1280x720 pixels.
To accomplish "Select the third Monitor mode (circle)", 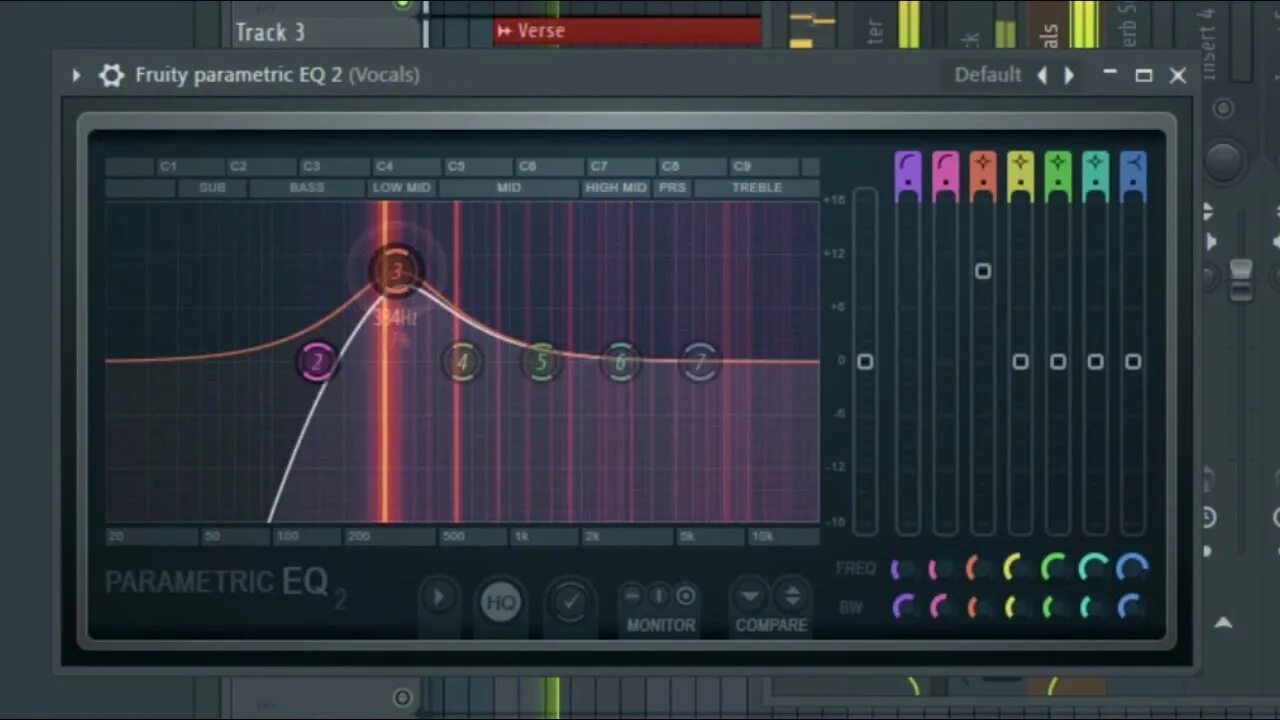I will coord(686,596).
